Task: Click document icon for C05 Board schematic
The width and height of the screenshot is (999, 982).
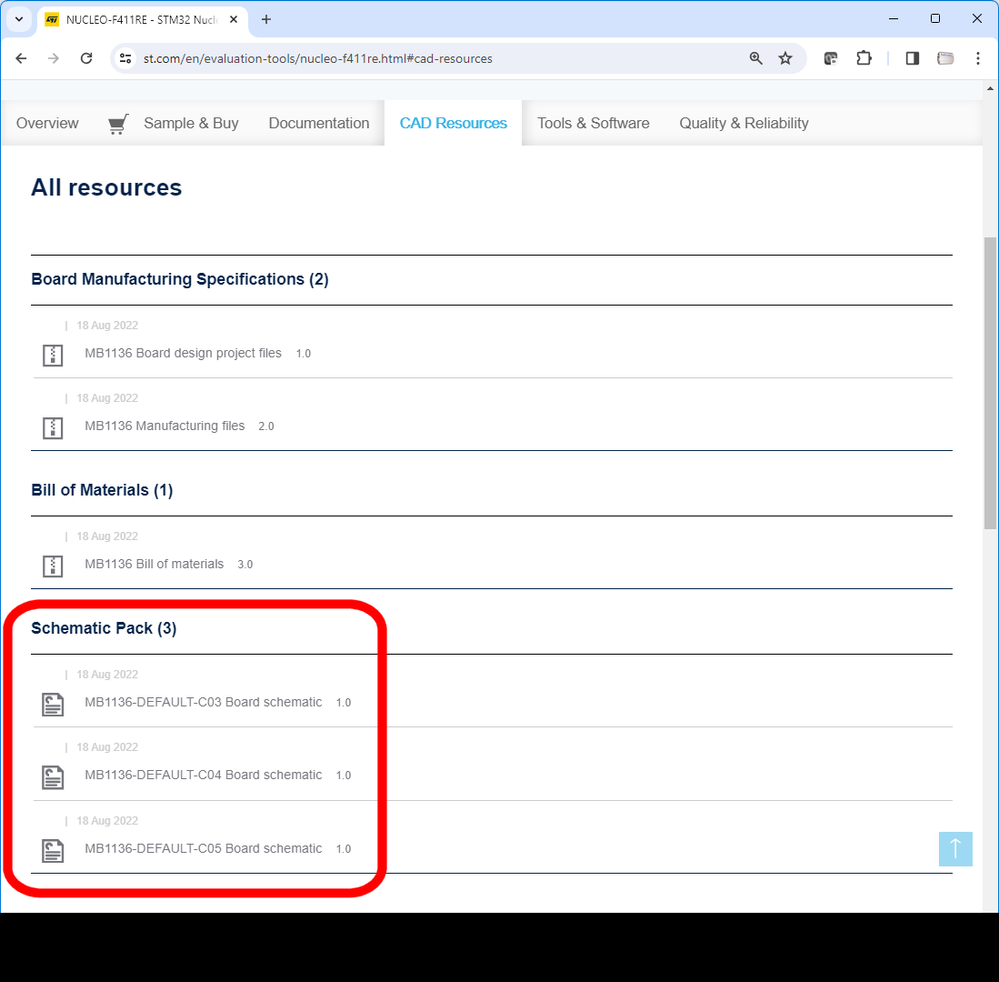Action: click(53, 851)
